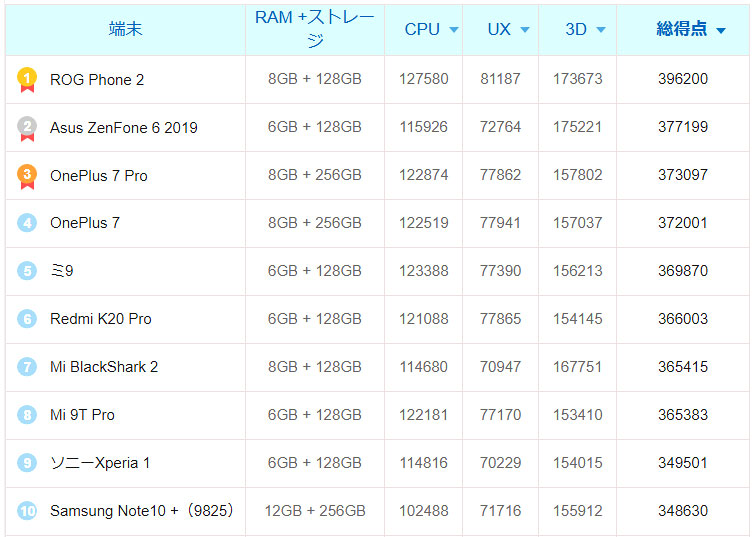Click CPU score 123388
Image resolution: width=753 pixels, height=537 pixels.
click(424, 271)
